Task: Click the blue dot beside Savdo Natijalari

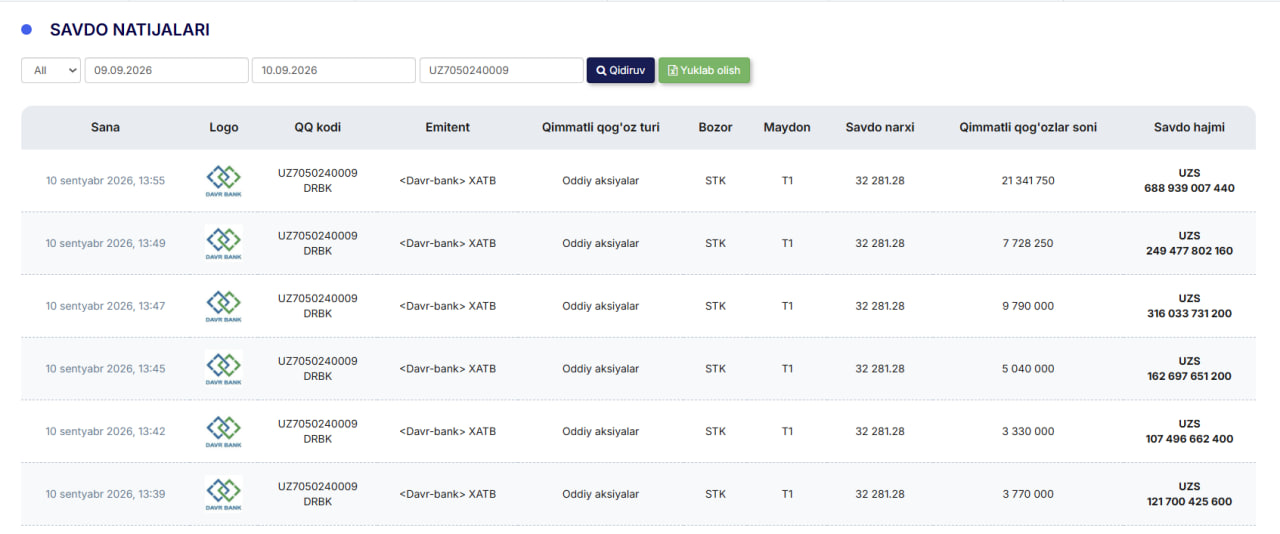Action: (27, 30)
